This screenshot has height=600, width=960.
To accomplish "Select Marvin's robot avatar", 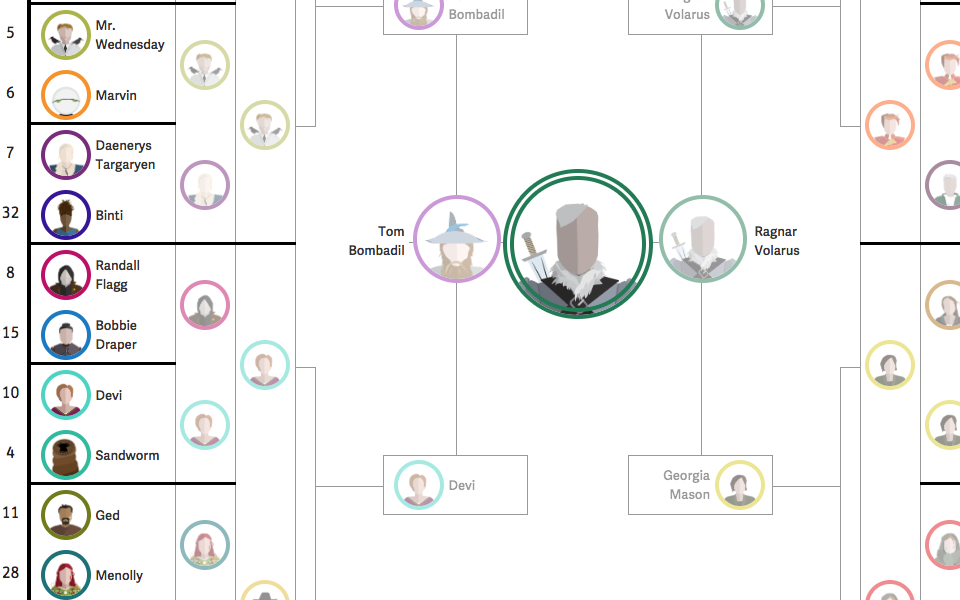I will 66,95.
